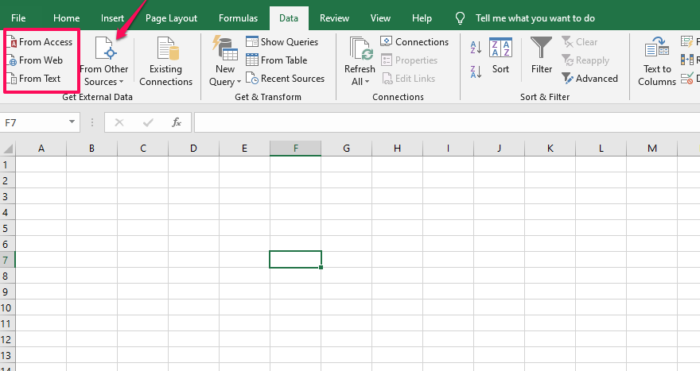Expand the Name Box dropdown
Screen dimensions: 700x371
click(x=71, y=122)
